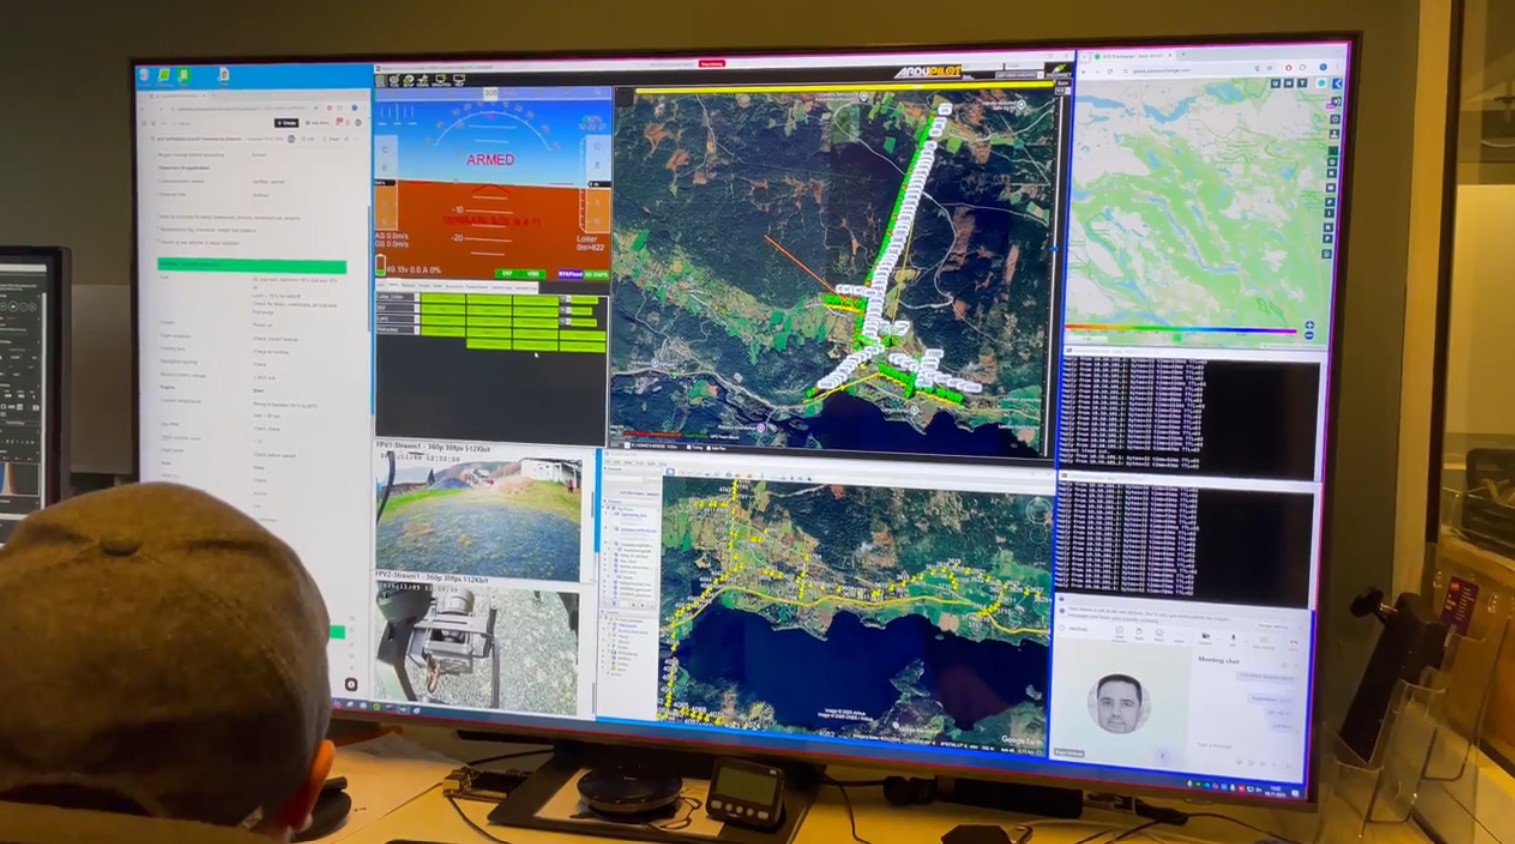The width and height of the screenshot is (1515, 844).
Task: Click the VIBE button on the HUD
Action: click(x=533, y=273)
